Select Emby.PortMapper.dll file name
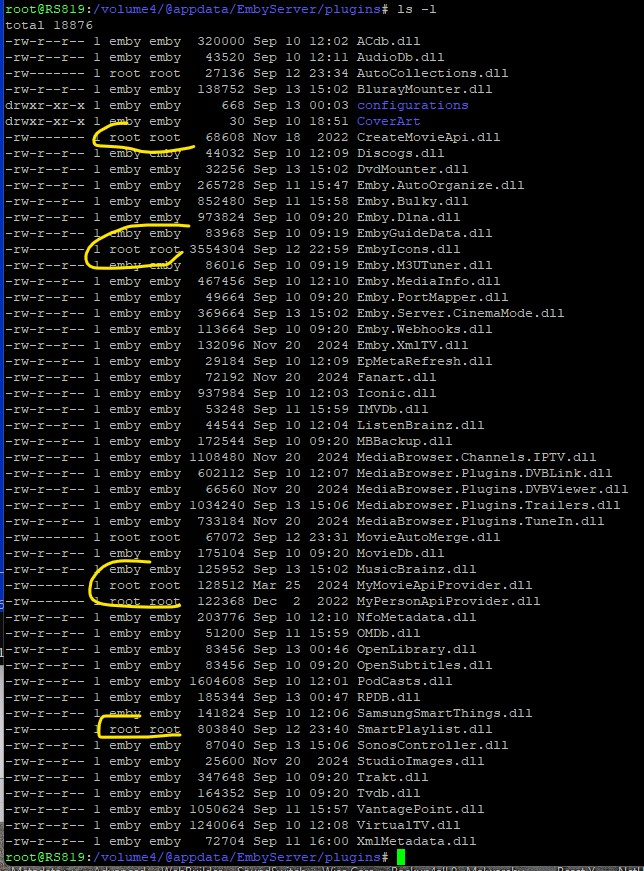This screenshot has height=871, width=644. 432,297
